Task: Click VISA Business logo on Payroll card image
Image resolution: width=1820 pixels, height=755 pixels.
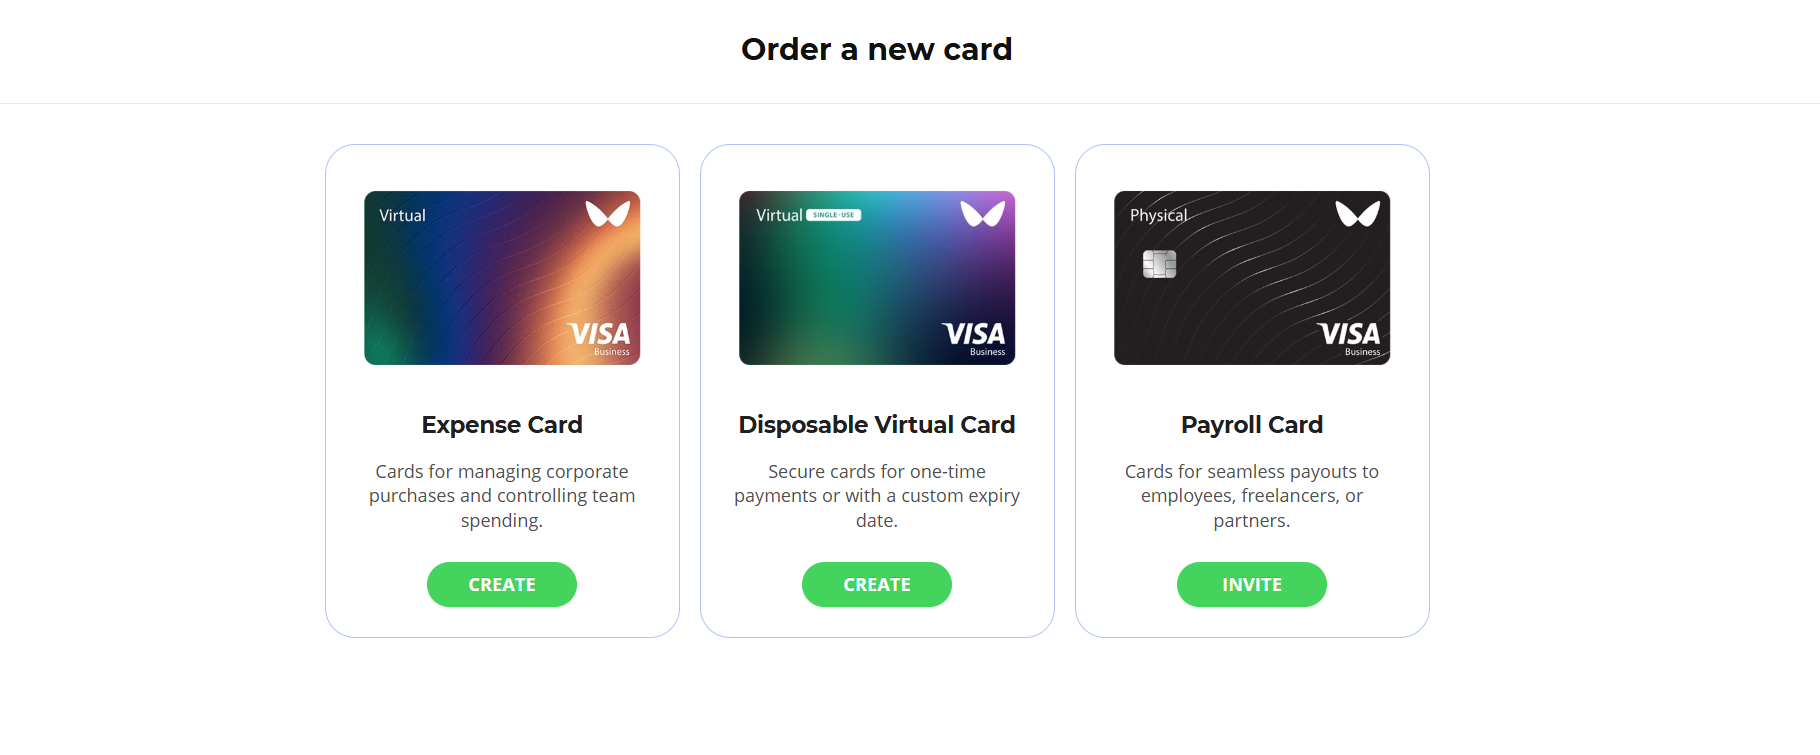Action: click(x=1349, y=338)
